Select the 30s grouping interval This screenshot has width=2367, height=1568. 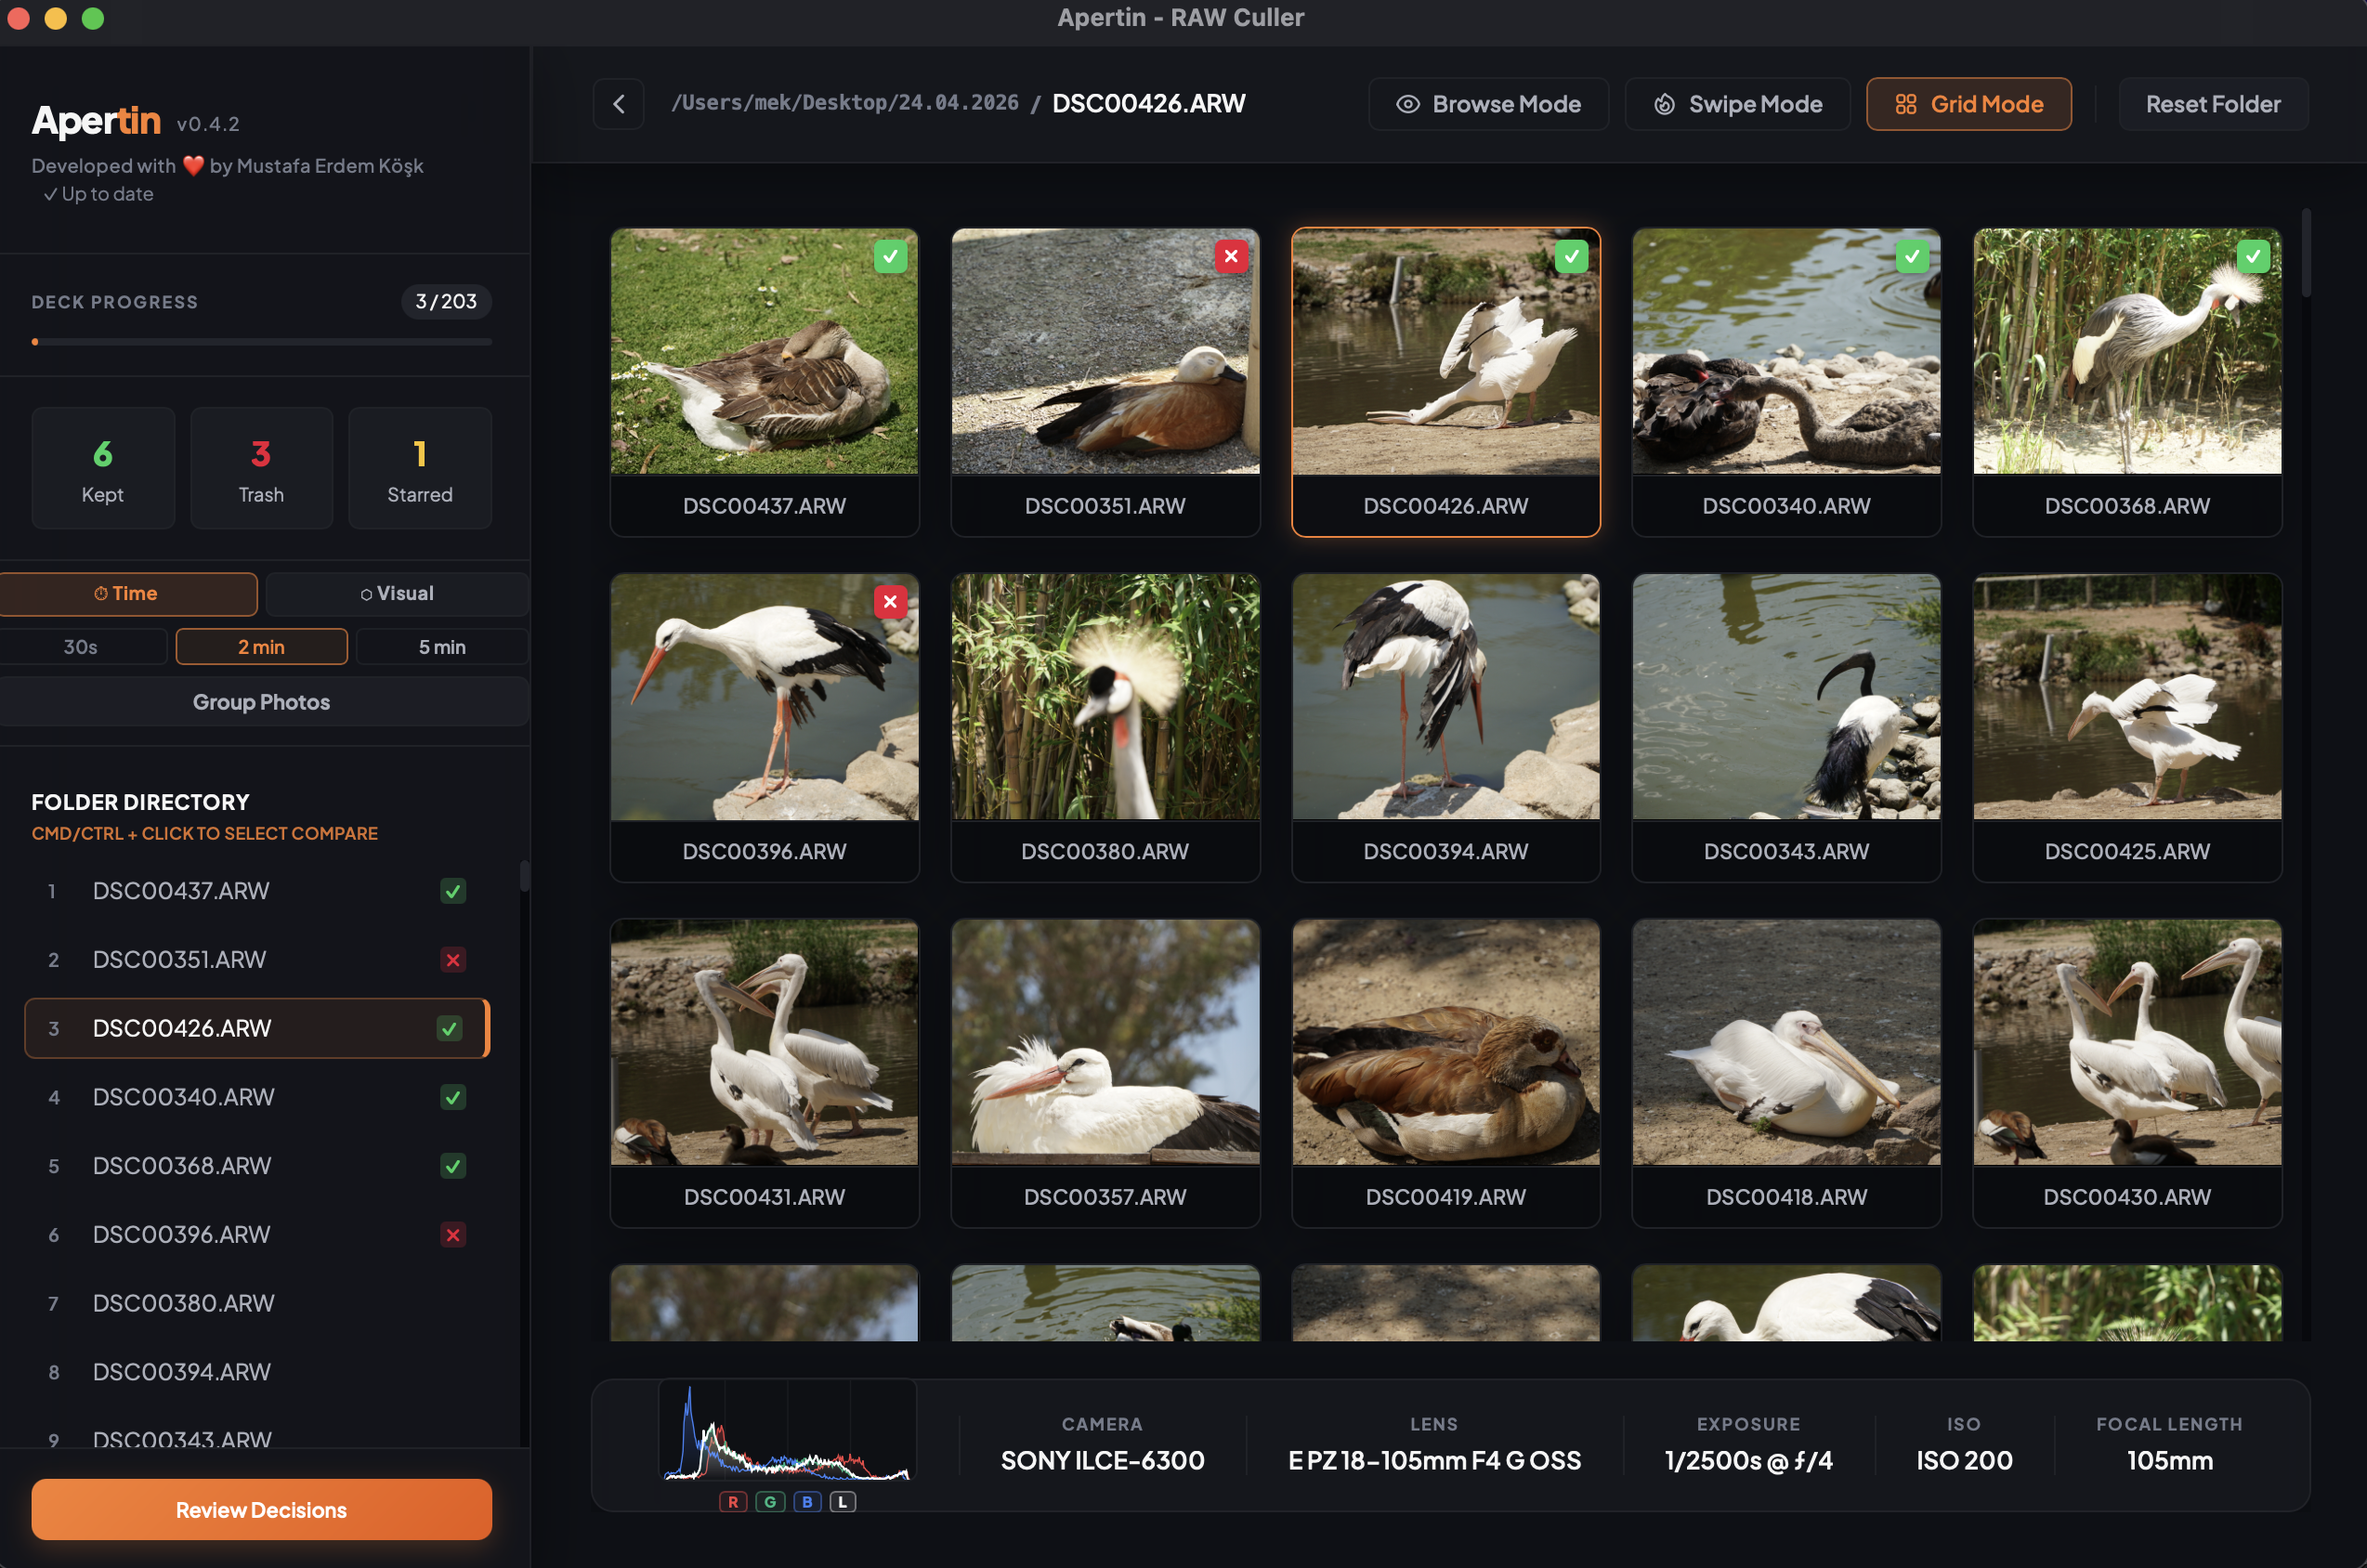click(81, 647)
